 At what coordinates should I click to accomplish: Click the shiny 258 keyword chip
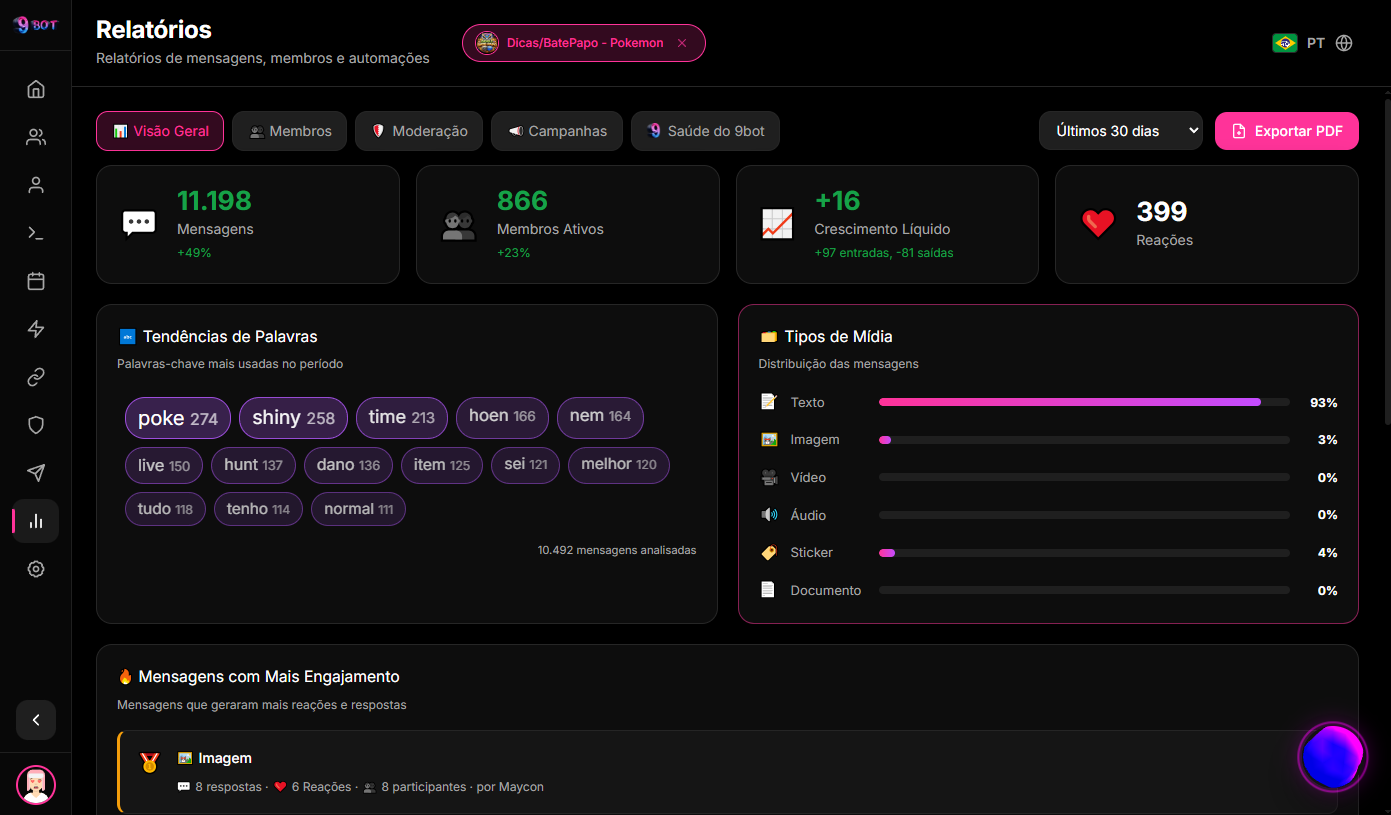point(294,418)
